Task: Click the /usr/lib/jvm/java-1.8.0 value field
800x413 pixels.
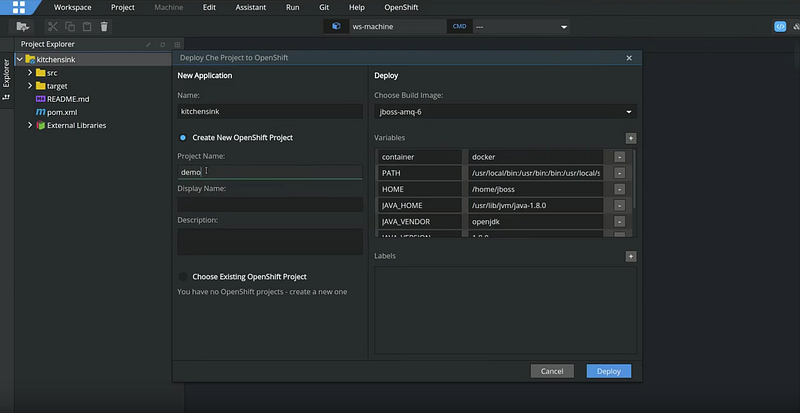Action: click(536, 205)
